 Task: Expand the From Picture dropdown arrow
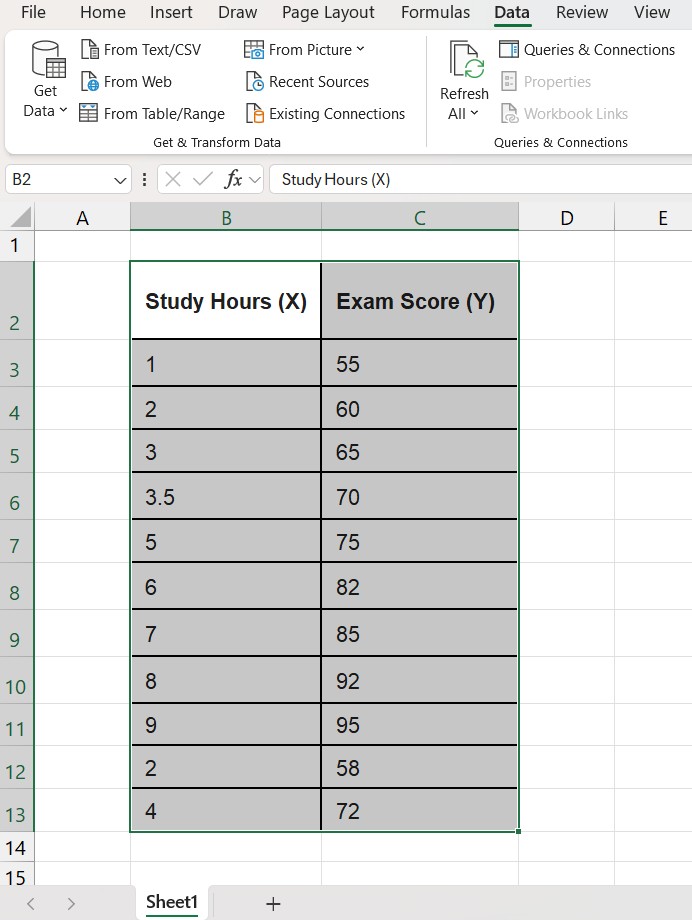[360, 49]
